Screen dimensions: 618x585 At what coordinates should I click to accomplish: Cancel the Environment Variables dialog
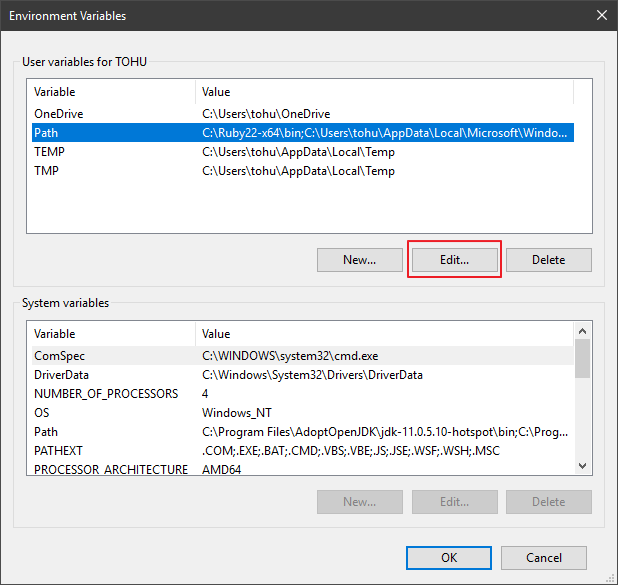(x=543, y=557)
